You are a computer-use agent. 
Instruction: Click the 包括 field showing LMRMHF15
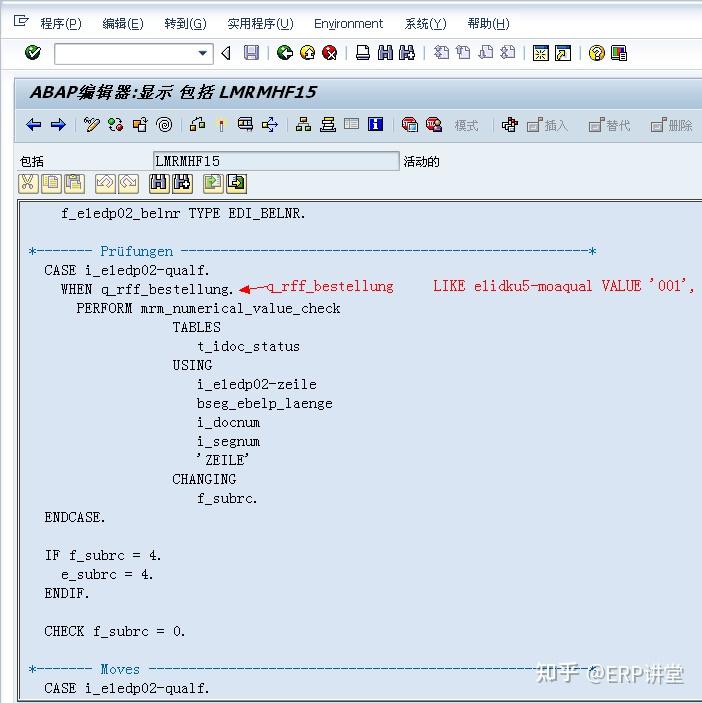pyautogui.click(x=276, y=161)
